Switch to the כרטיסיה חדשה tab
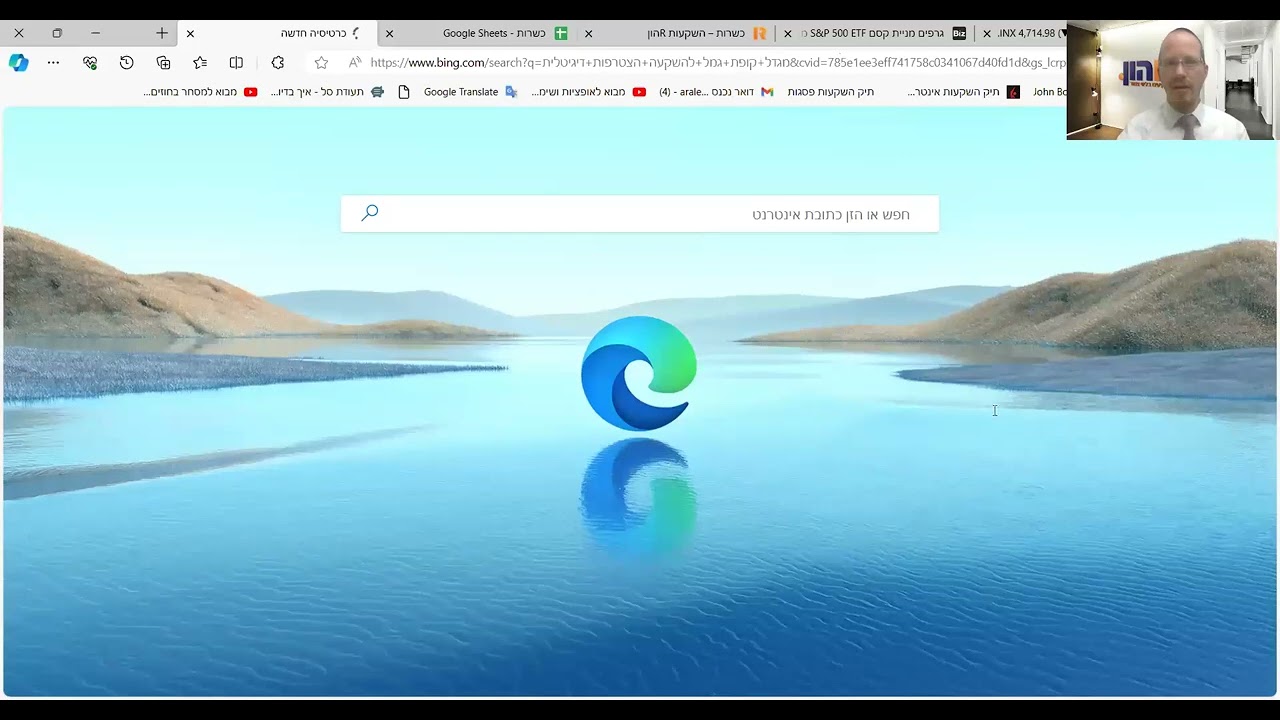The width and height of the screenshot is (1280, 720). click(x=279, y=33)
